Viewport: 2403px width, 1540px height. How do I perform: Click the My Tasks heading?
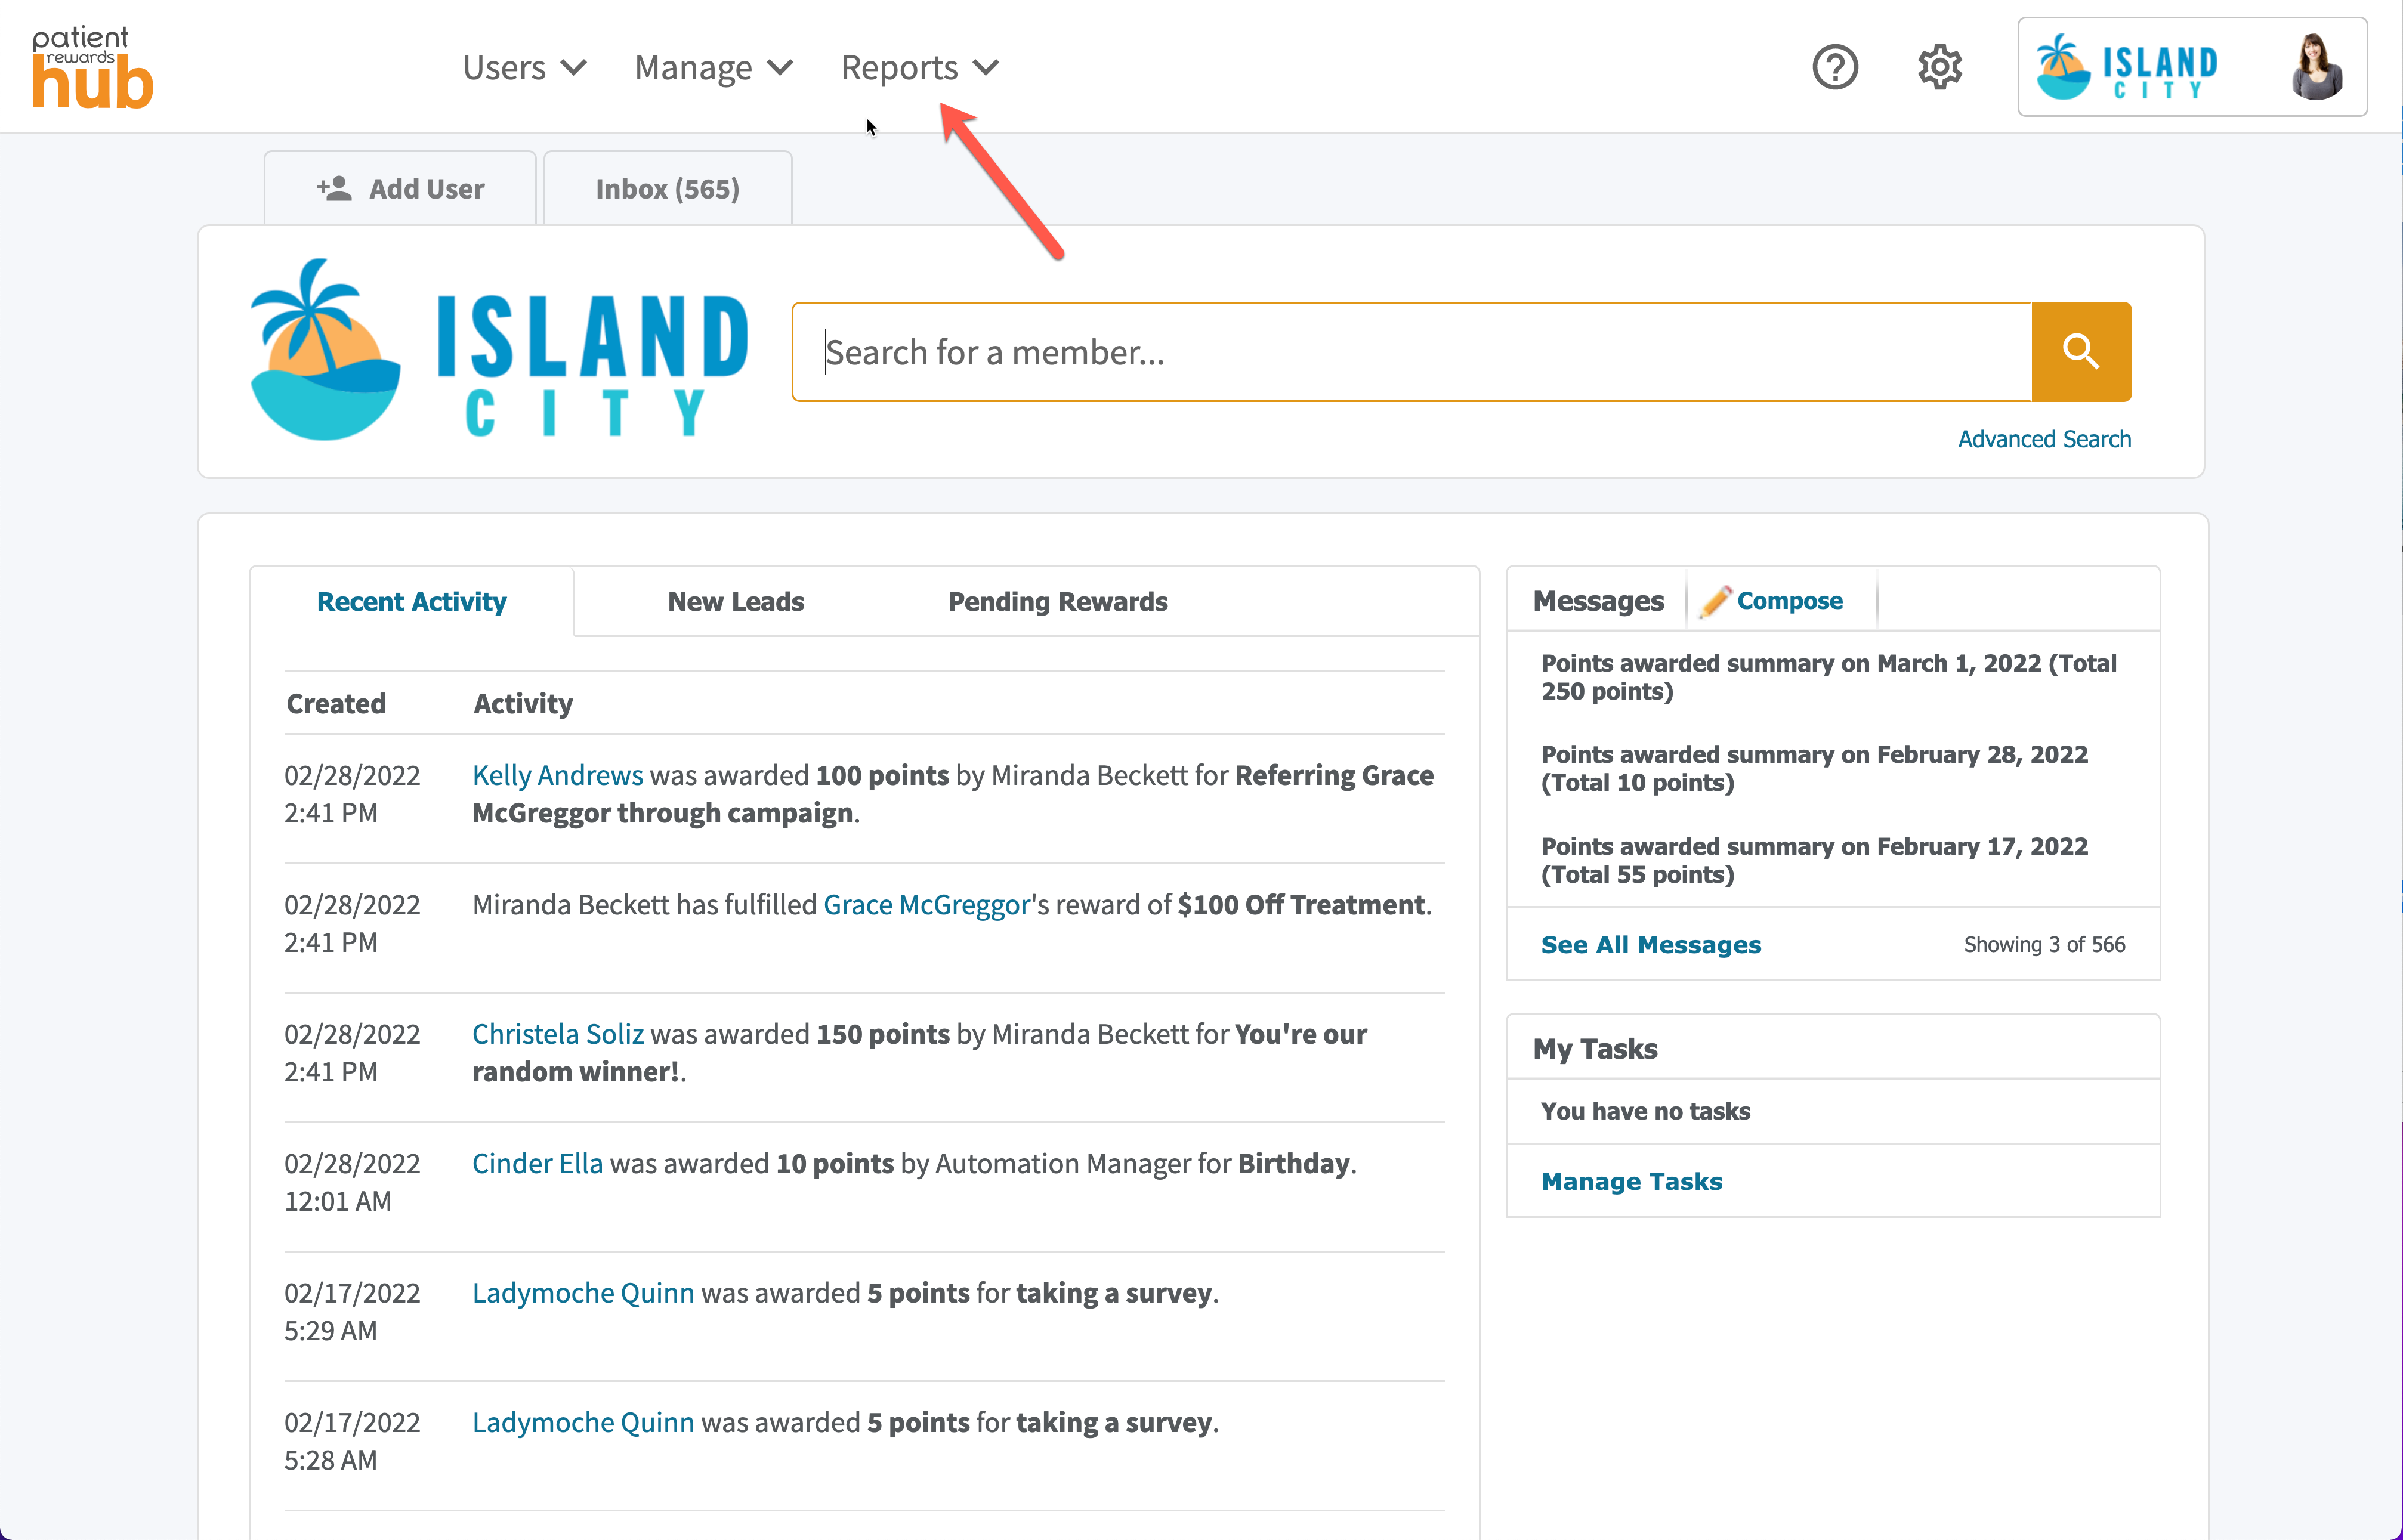pos(1595,1049)
